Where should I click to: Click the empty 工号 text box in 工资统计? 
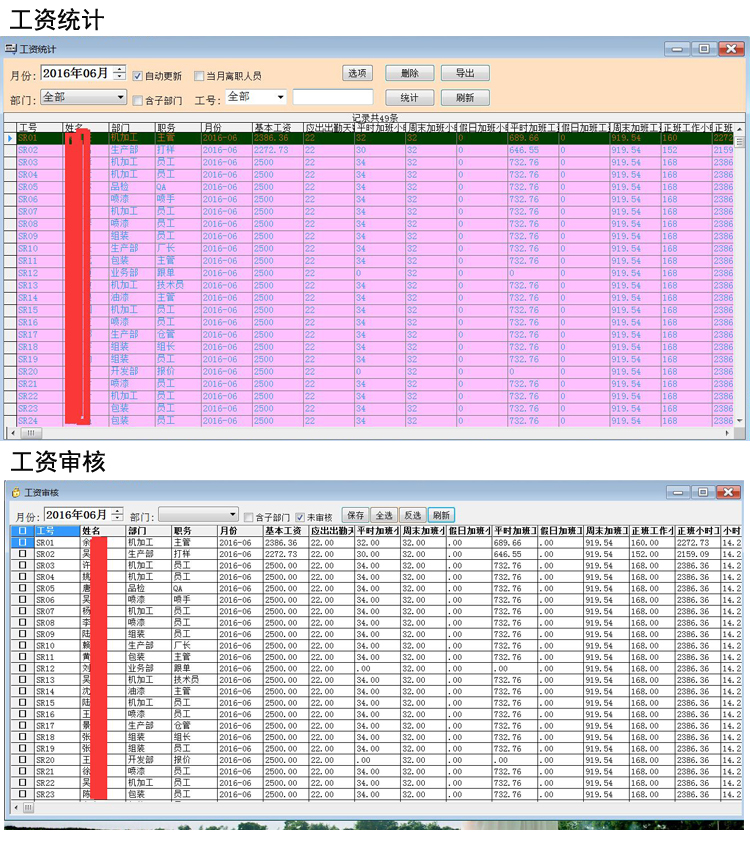pos(333,98)
